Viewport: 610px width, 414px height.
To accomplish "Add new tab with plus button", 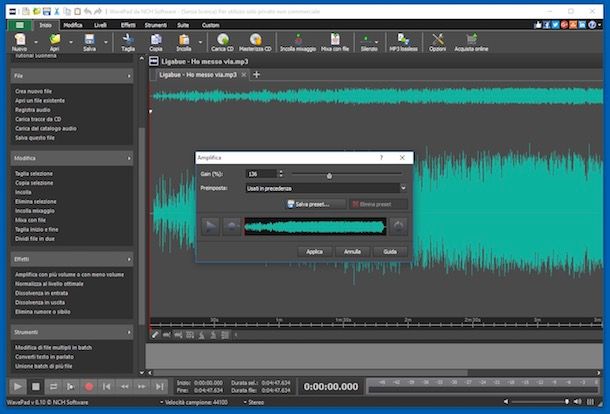I will pos(256,74).
